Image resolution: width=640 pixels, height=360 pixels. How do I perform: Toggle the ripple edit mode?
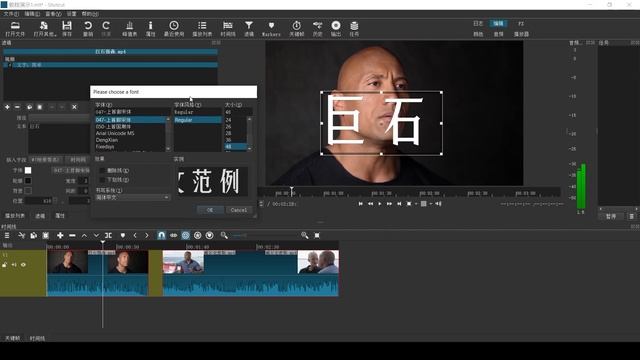click(185, 236)
